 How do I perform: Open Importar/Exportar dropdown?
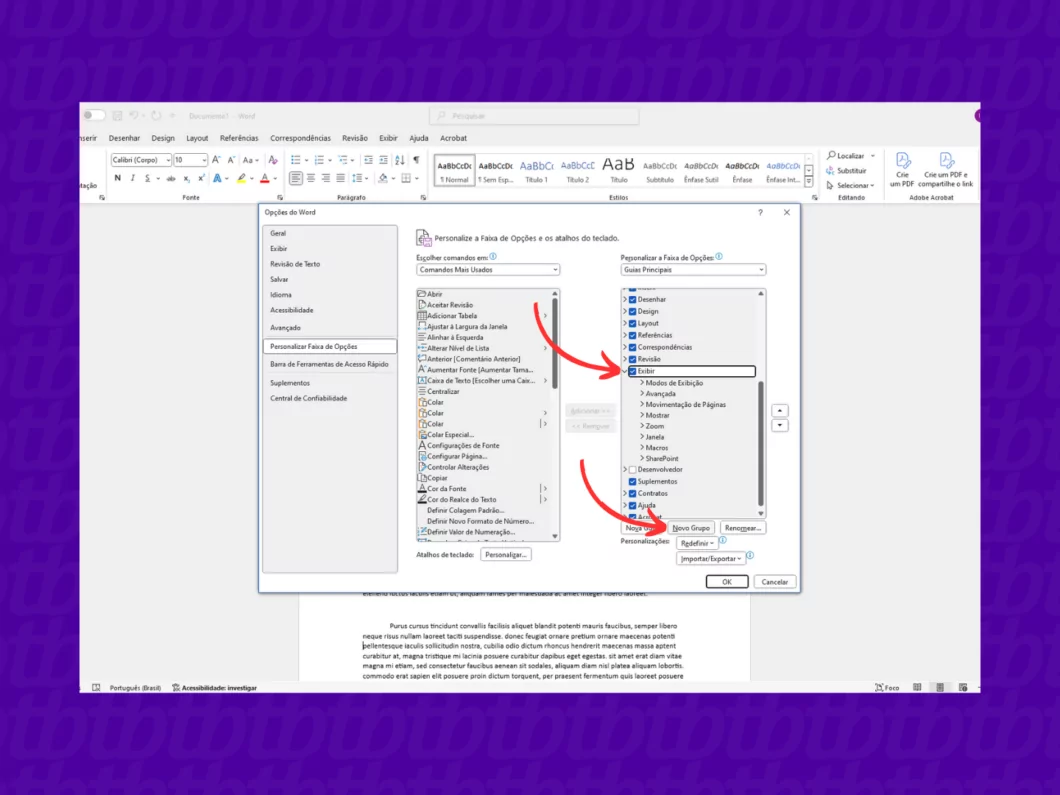(x=711, y=559)
